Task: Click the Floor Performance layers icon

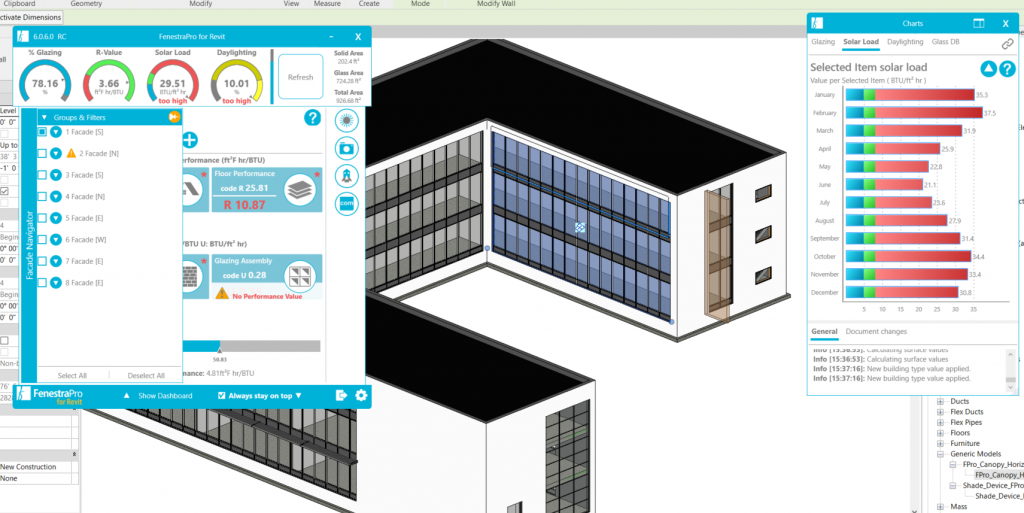Action: 300,190
